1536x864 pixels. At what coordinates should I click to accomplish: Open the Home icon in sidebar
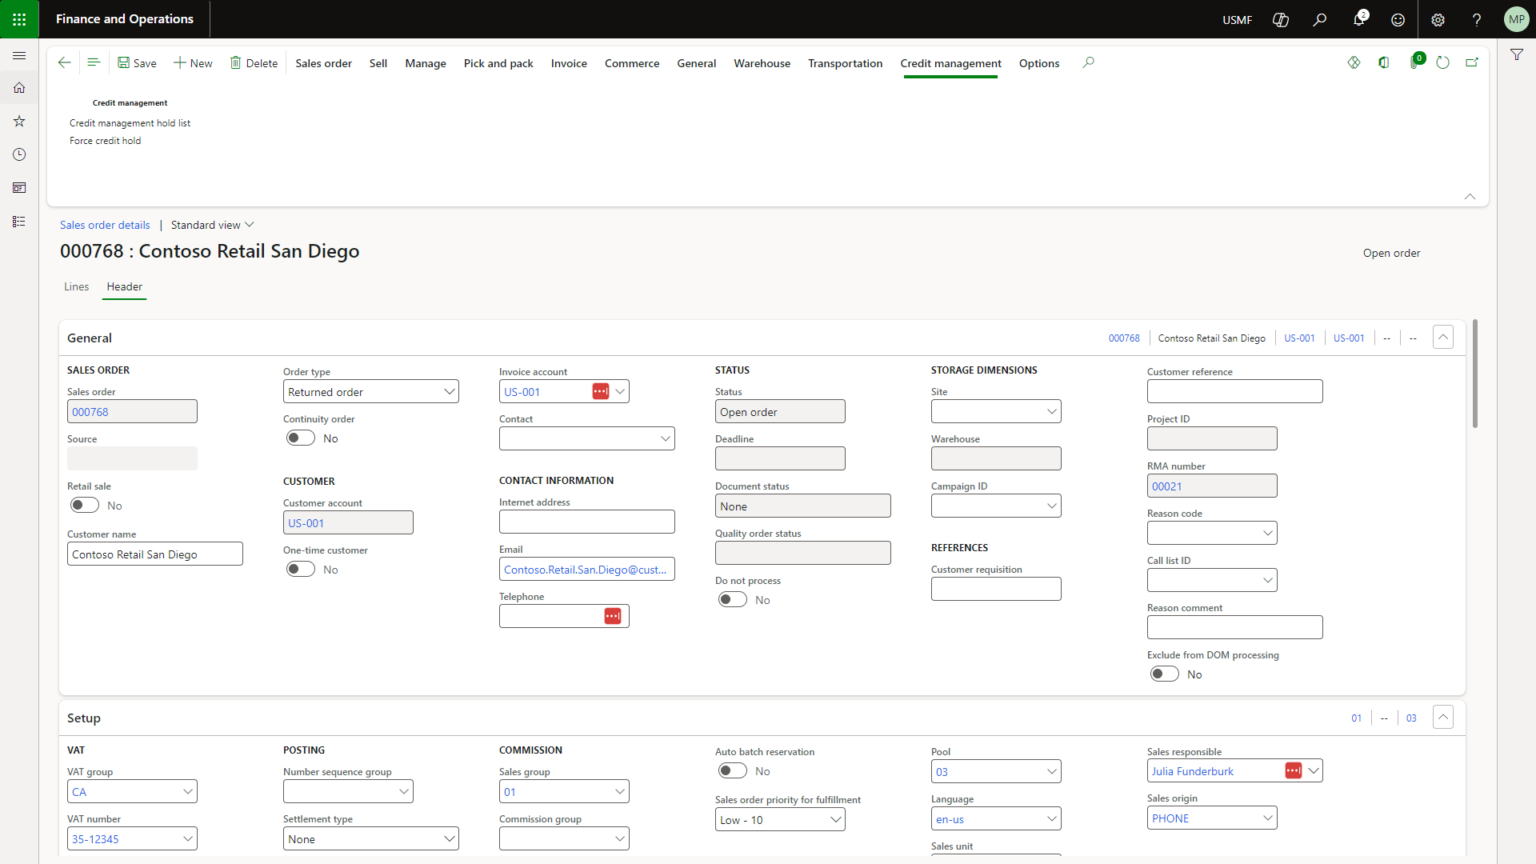(x=19, y=88)
